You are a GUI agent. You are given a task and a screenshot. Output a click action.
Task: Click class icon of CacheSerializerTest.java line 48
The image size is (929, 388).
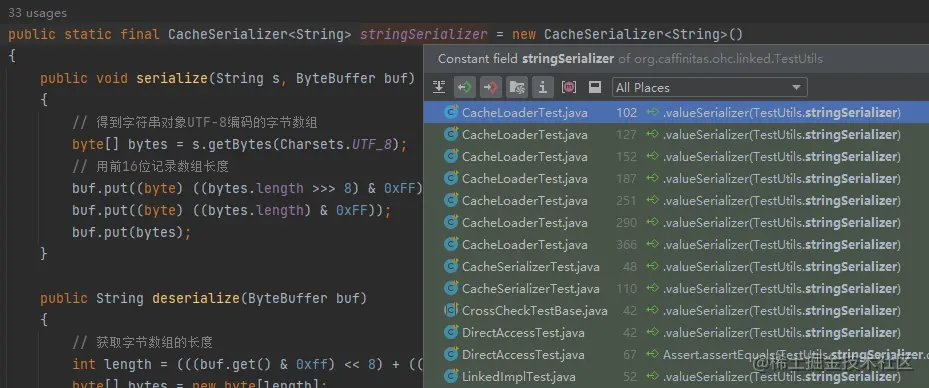click(x=451, y=267)
